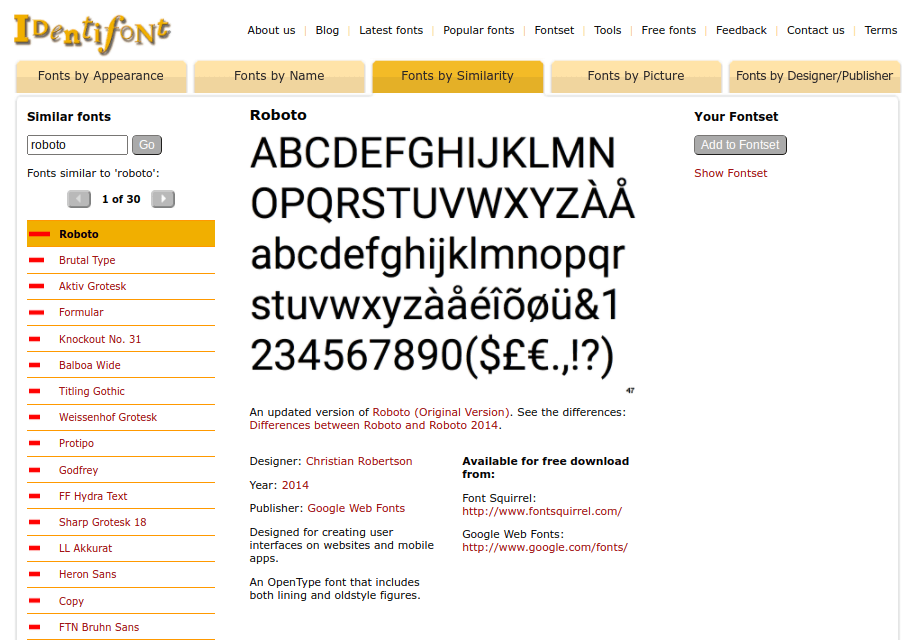Open FF Hydra Text font

coord(93,496)
